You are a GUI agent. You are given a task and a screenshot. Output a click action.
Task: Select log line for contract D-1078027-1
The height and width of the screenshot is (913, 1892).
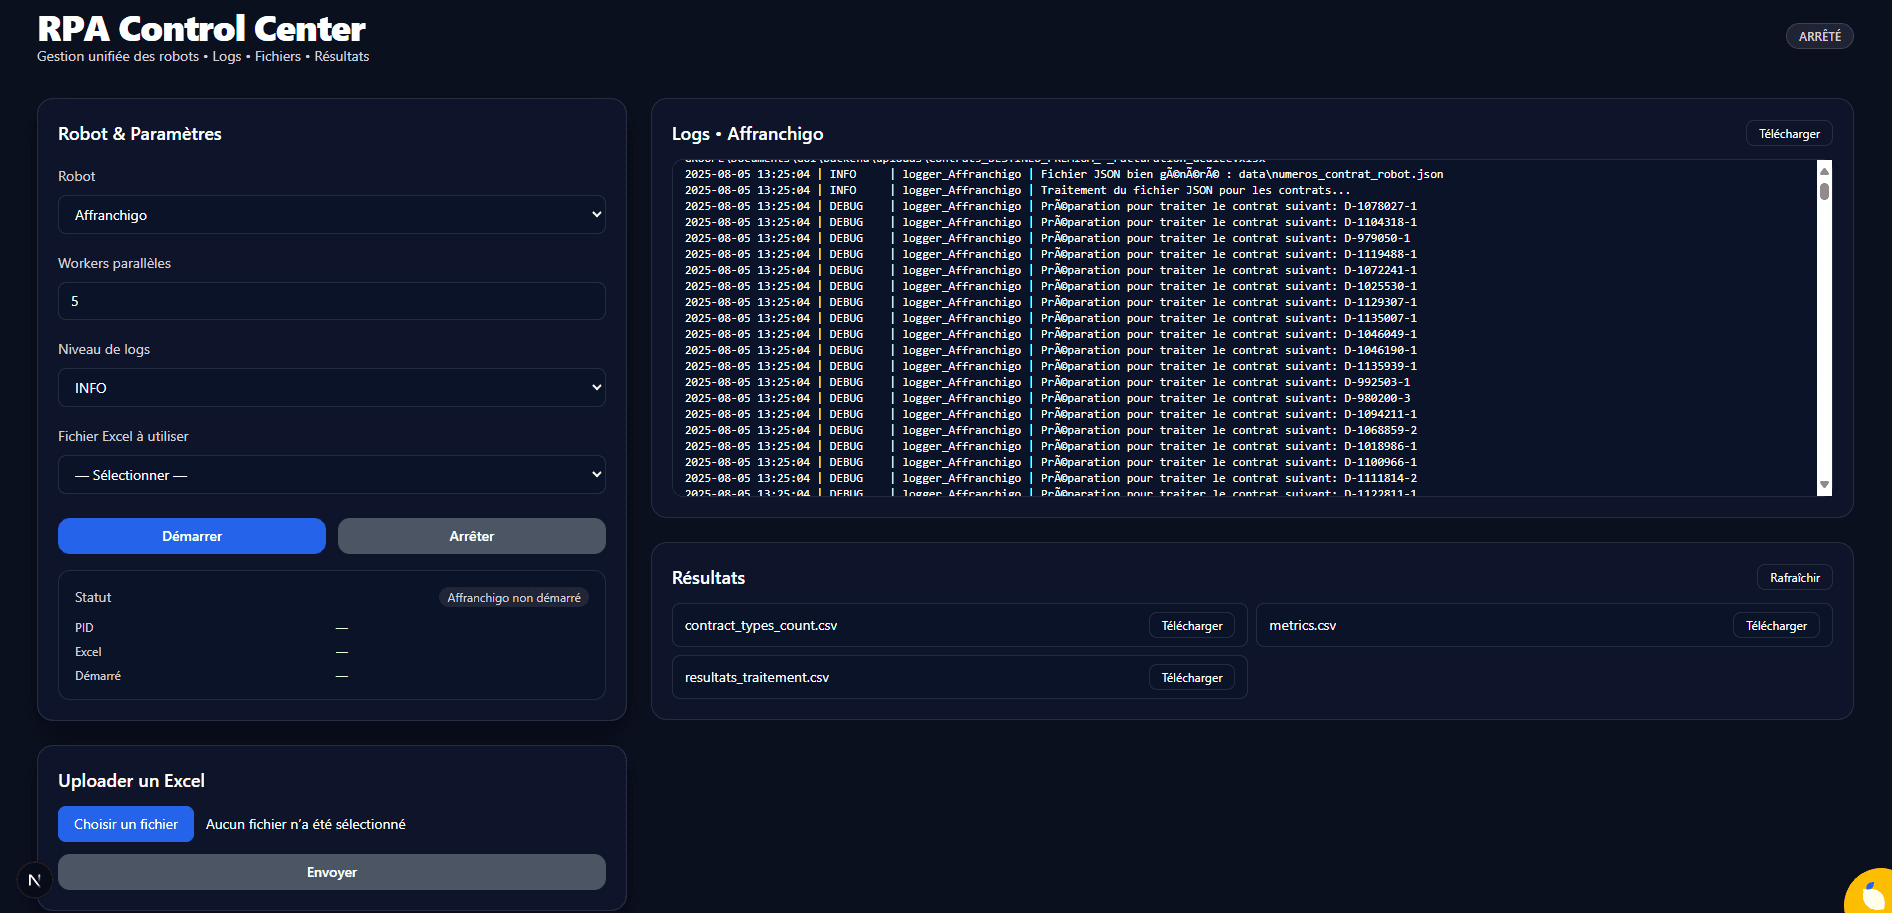(1051, 206)
